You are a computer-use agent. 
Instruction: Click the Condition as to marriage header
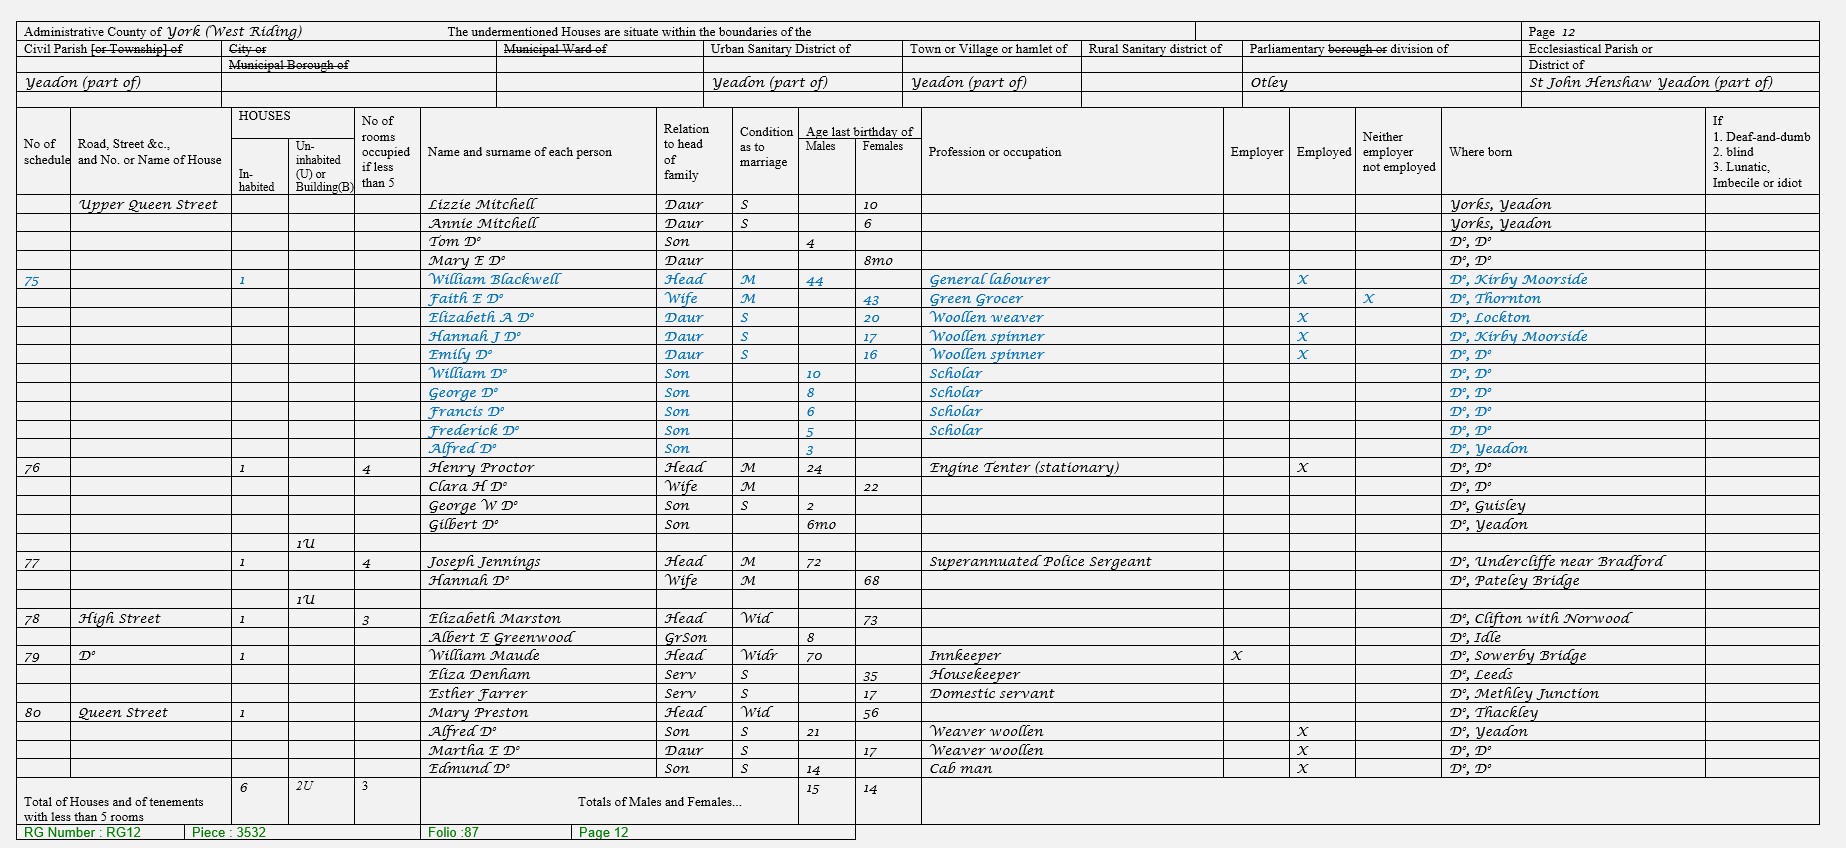tap(766, 147)
